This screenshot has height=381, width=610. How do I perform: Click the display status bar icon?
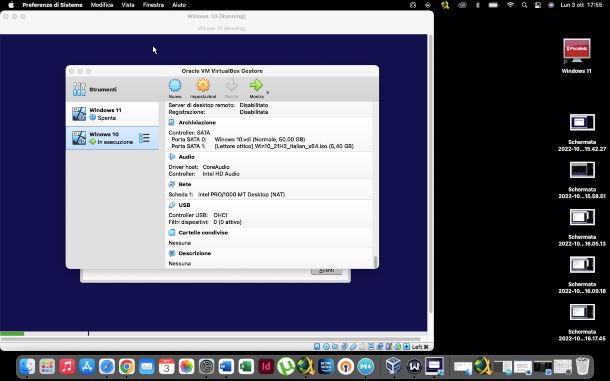371,346
